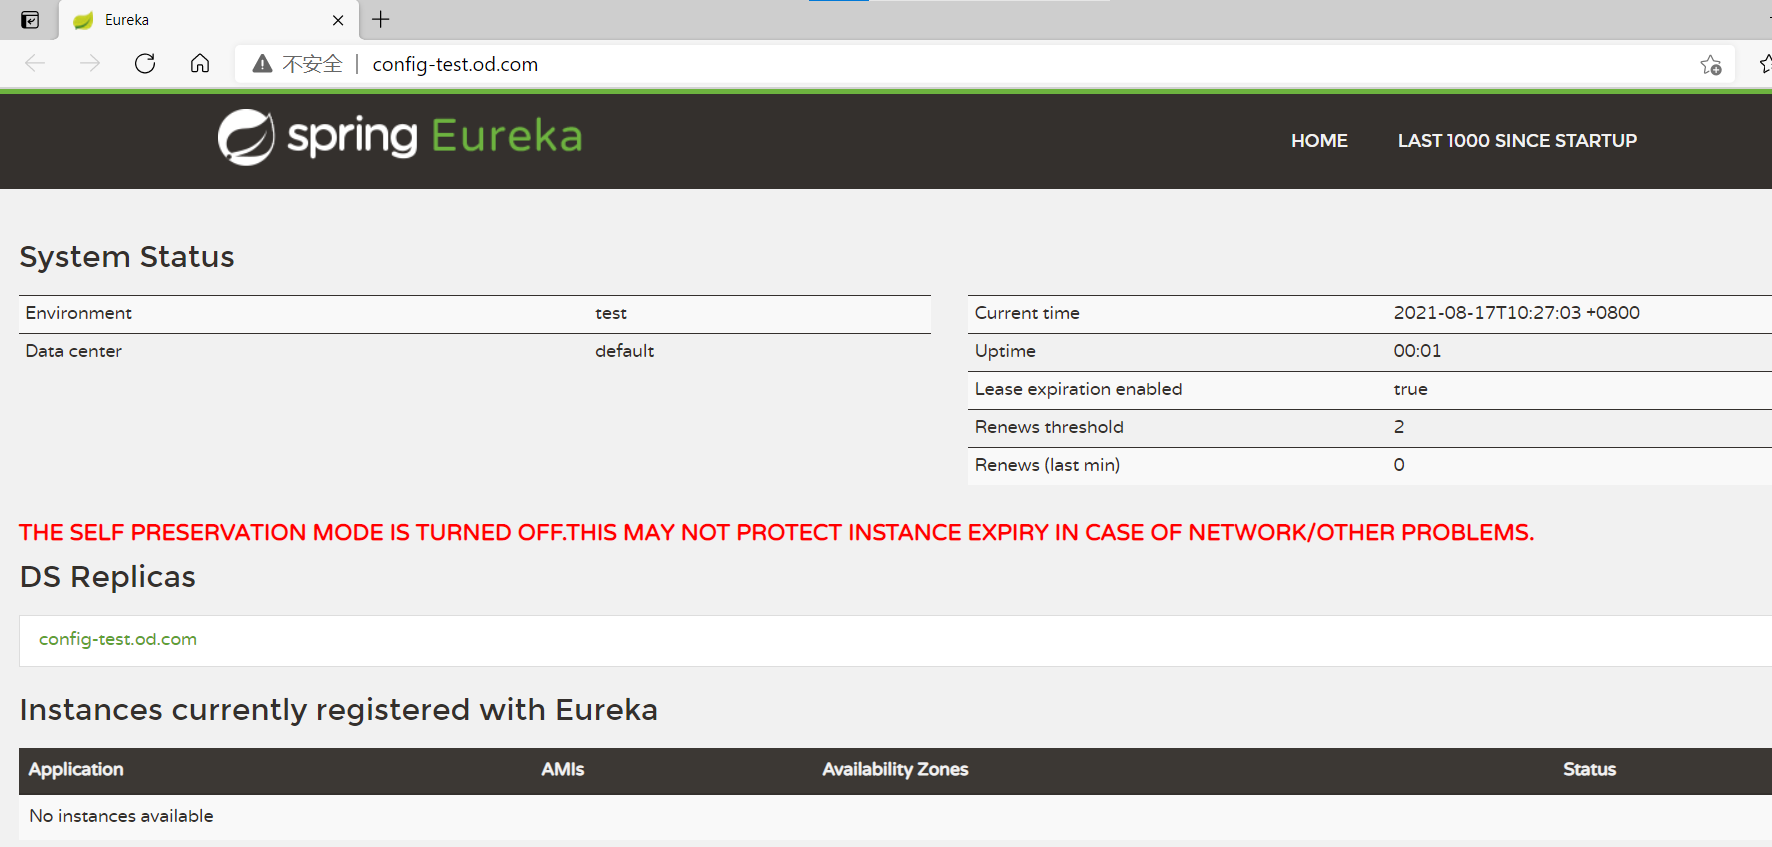Click the not-secure warning triangle icon
The image size is (1772, 847).
[x=262, y=64]
